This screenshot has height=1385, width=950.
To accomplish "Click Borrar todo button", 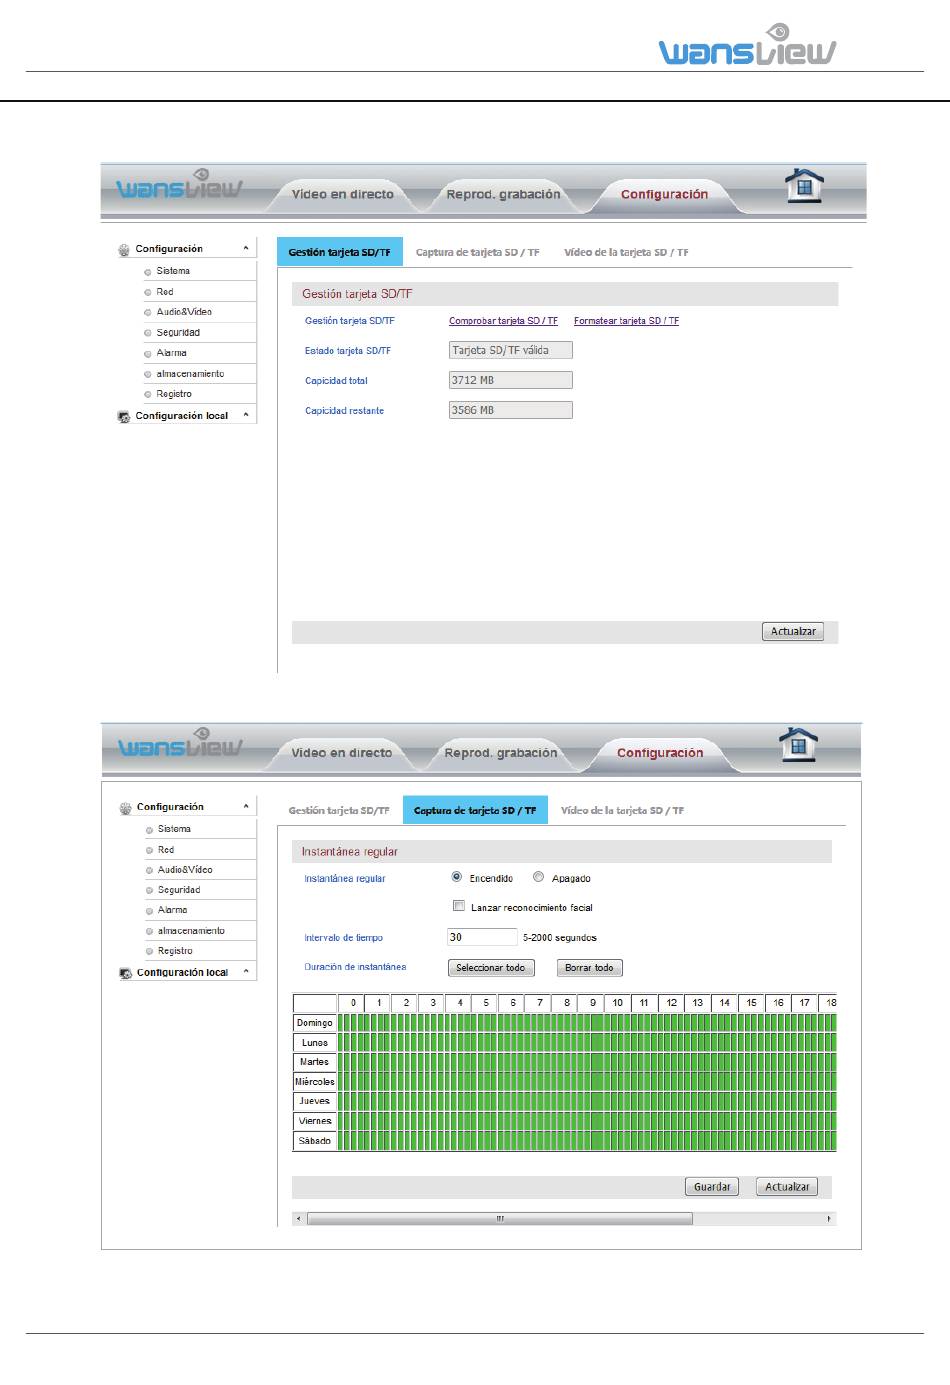I will tap(589, 968).
